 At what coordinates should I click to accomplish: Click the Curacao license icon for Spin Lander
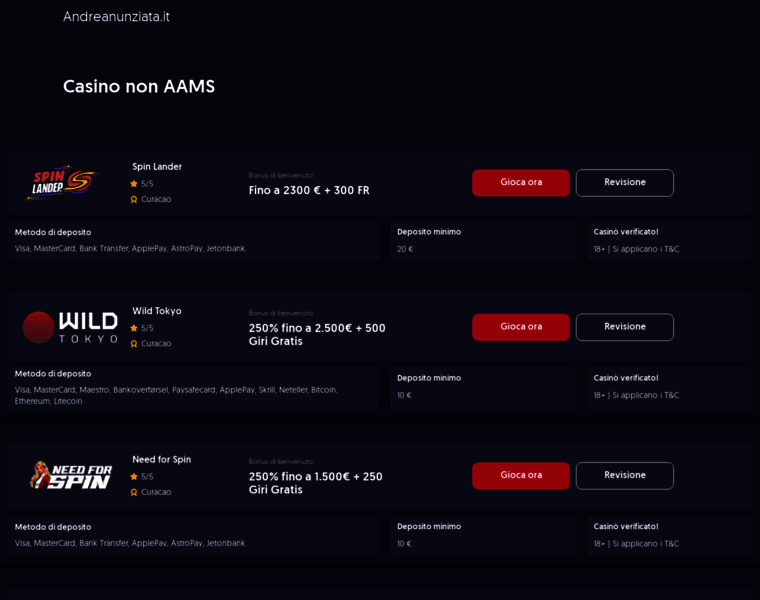[x=134, y=199]
